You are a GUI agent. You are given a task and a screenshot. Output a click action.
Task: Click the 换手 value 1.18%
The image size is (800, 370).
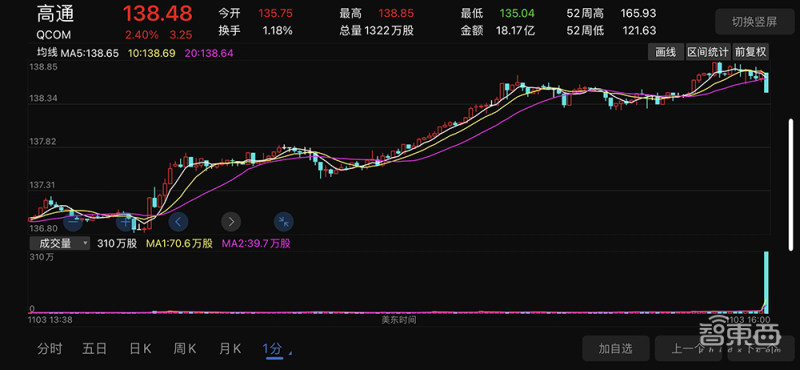point(278,31)
